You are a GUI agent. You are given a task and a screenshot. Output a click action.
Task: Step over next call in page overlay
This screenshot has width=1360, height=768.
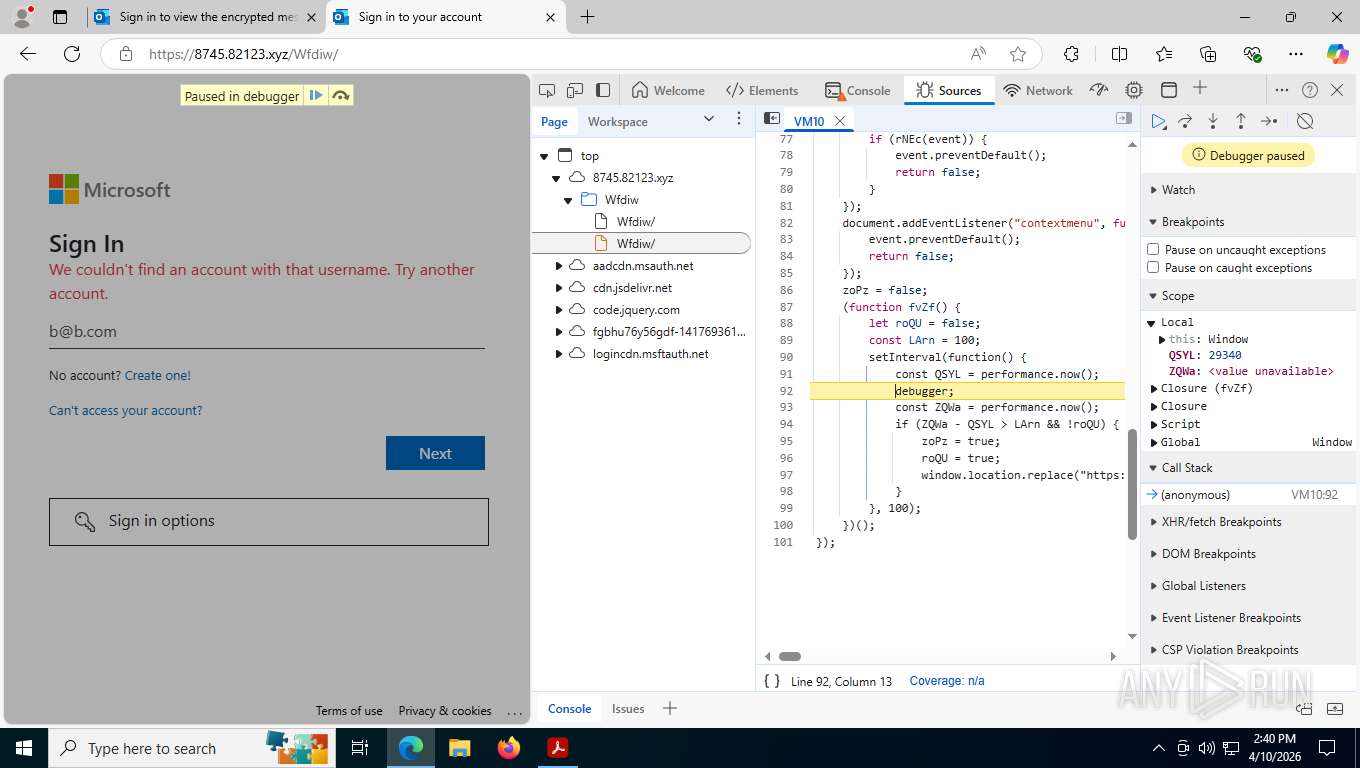[x=341, y=96]
